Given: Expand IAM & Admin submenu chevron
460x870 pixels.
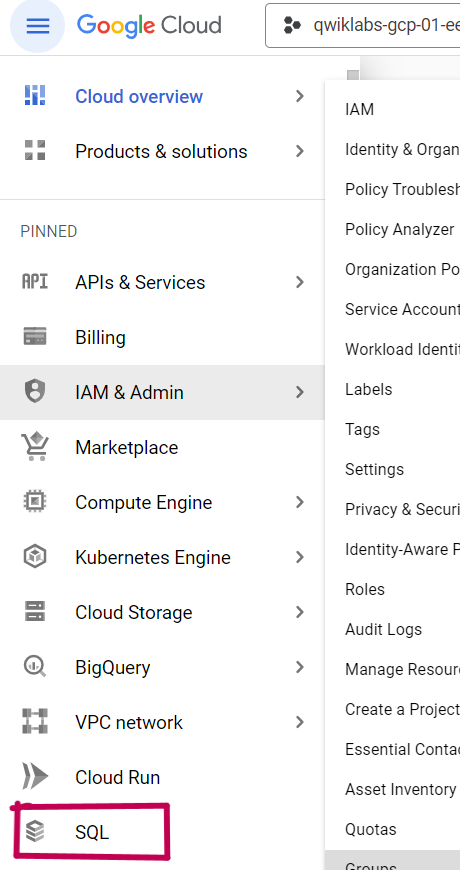Looking at the screenshot, I should tap(300, 392).
